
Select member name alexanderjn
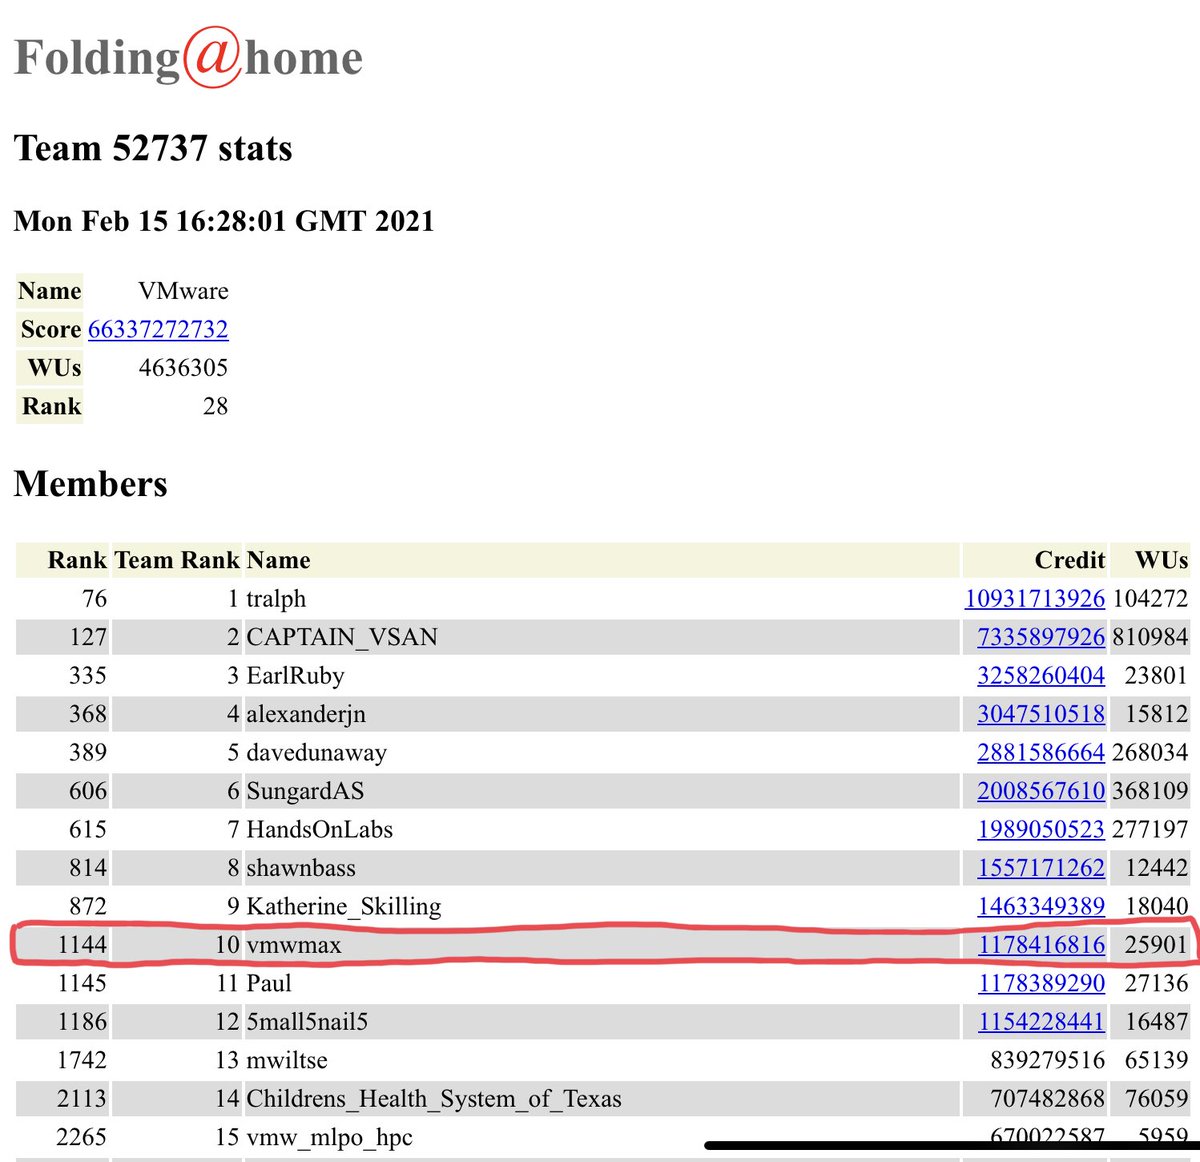coord(306,714)
